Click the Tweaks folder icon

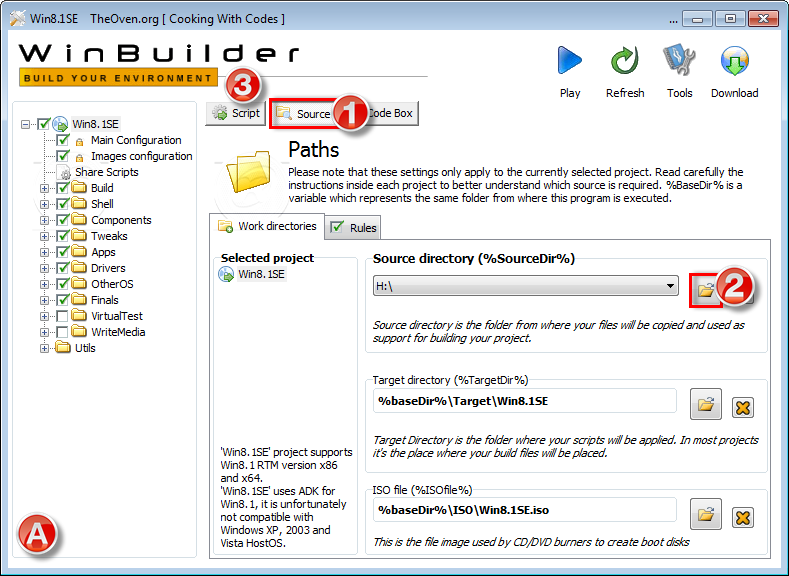point(78,235)
